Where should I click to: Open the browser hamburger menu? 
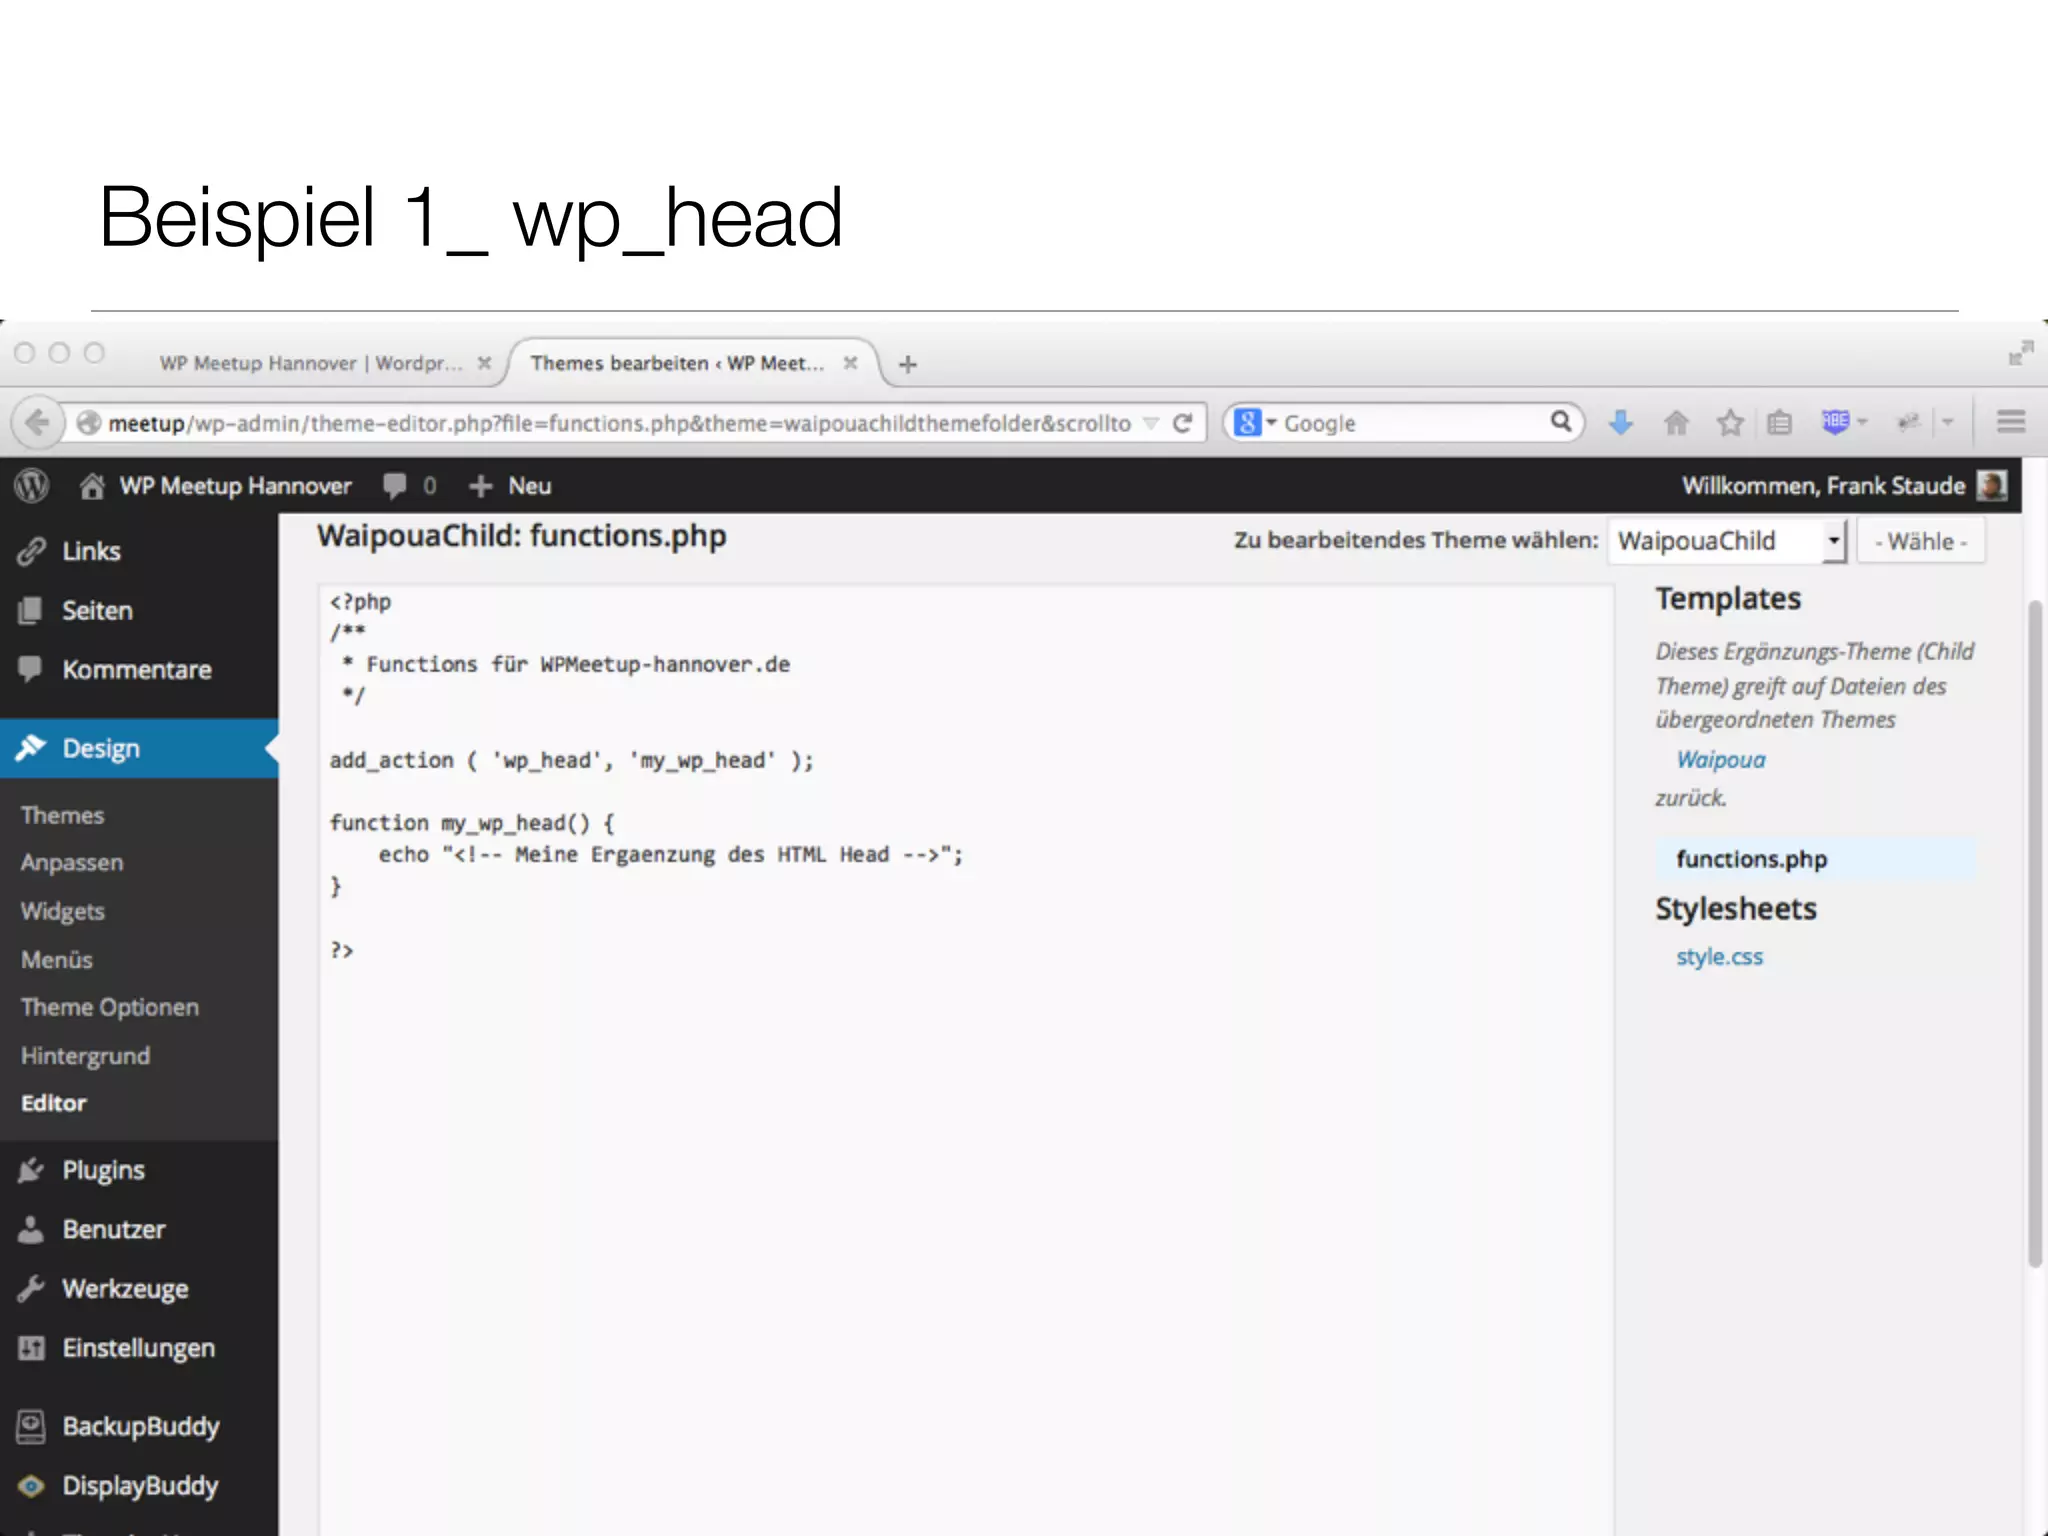2011,423
